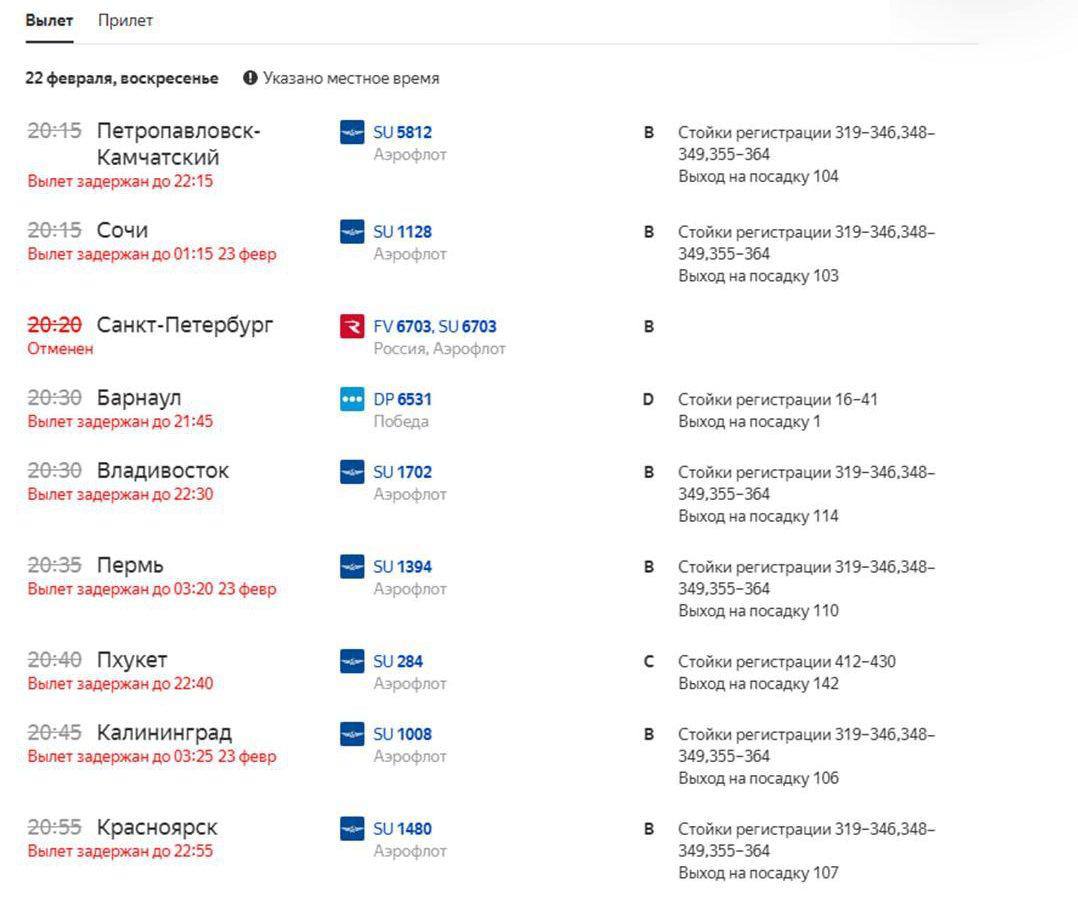This screenshot has width=1078, height=906.
Task: Open flight SU 5812 link
Action: pos(402,132)
